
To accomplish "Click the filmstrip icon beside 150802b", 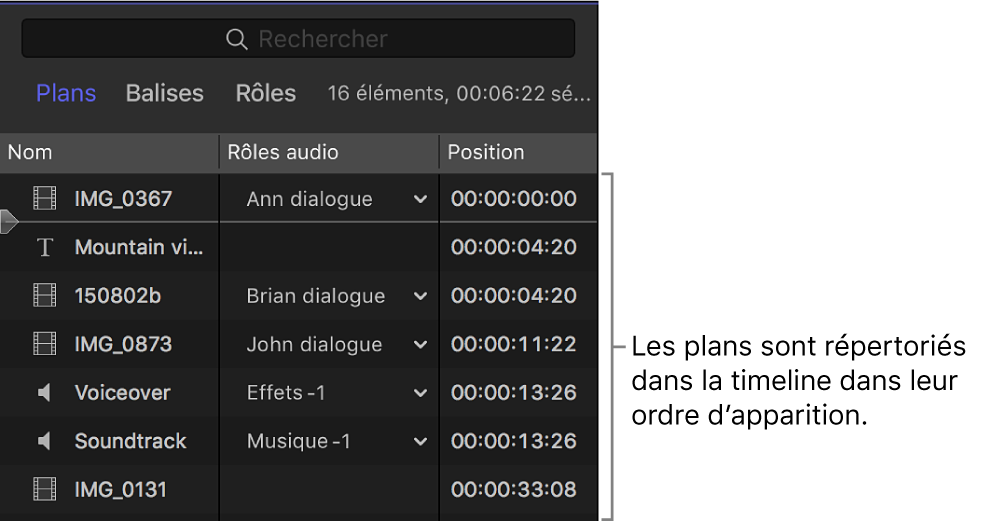I will (44, 296).
